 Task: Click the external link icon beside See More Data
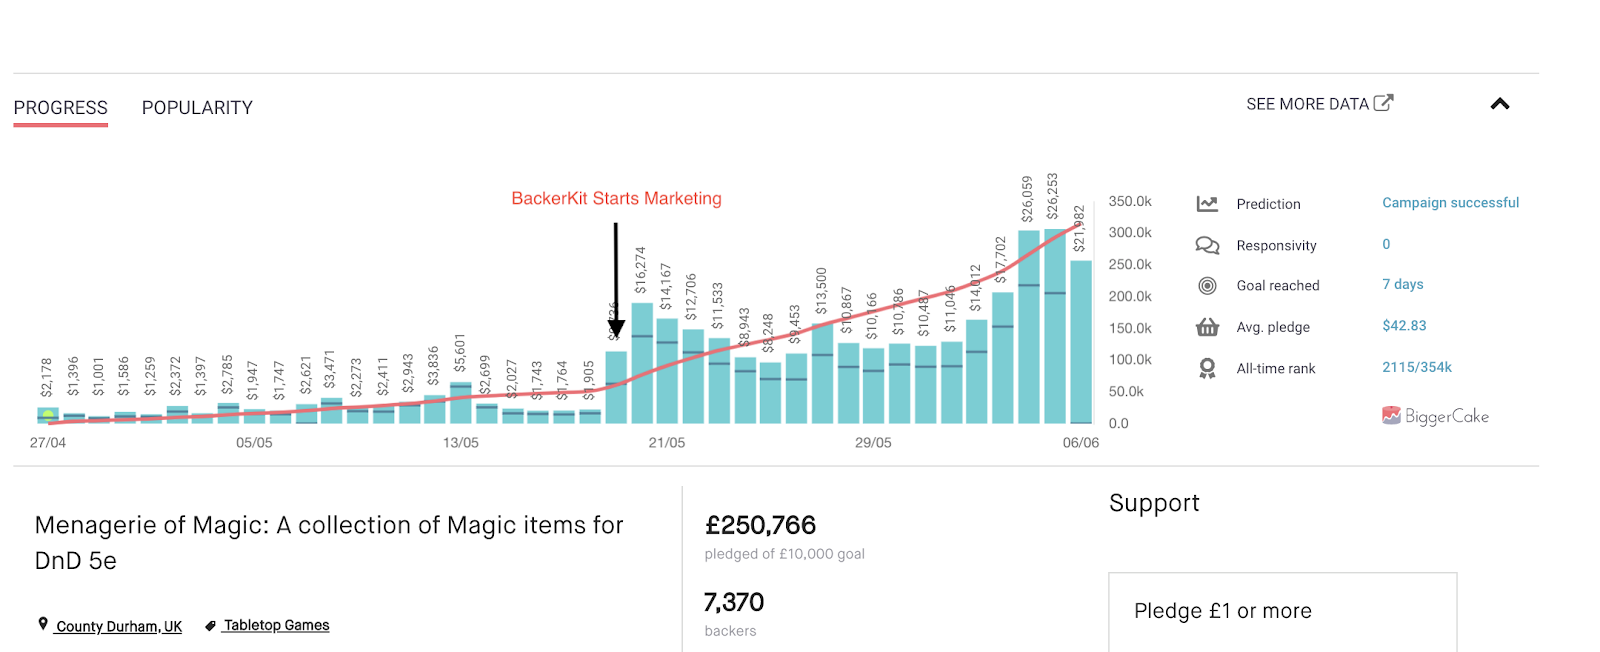point(1383,103)
